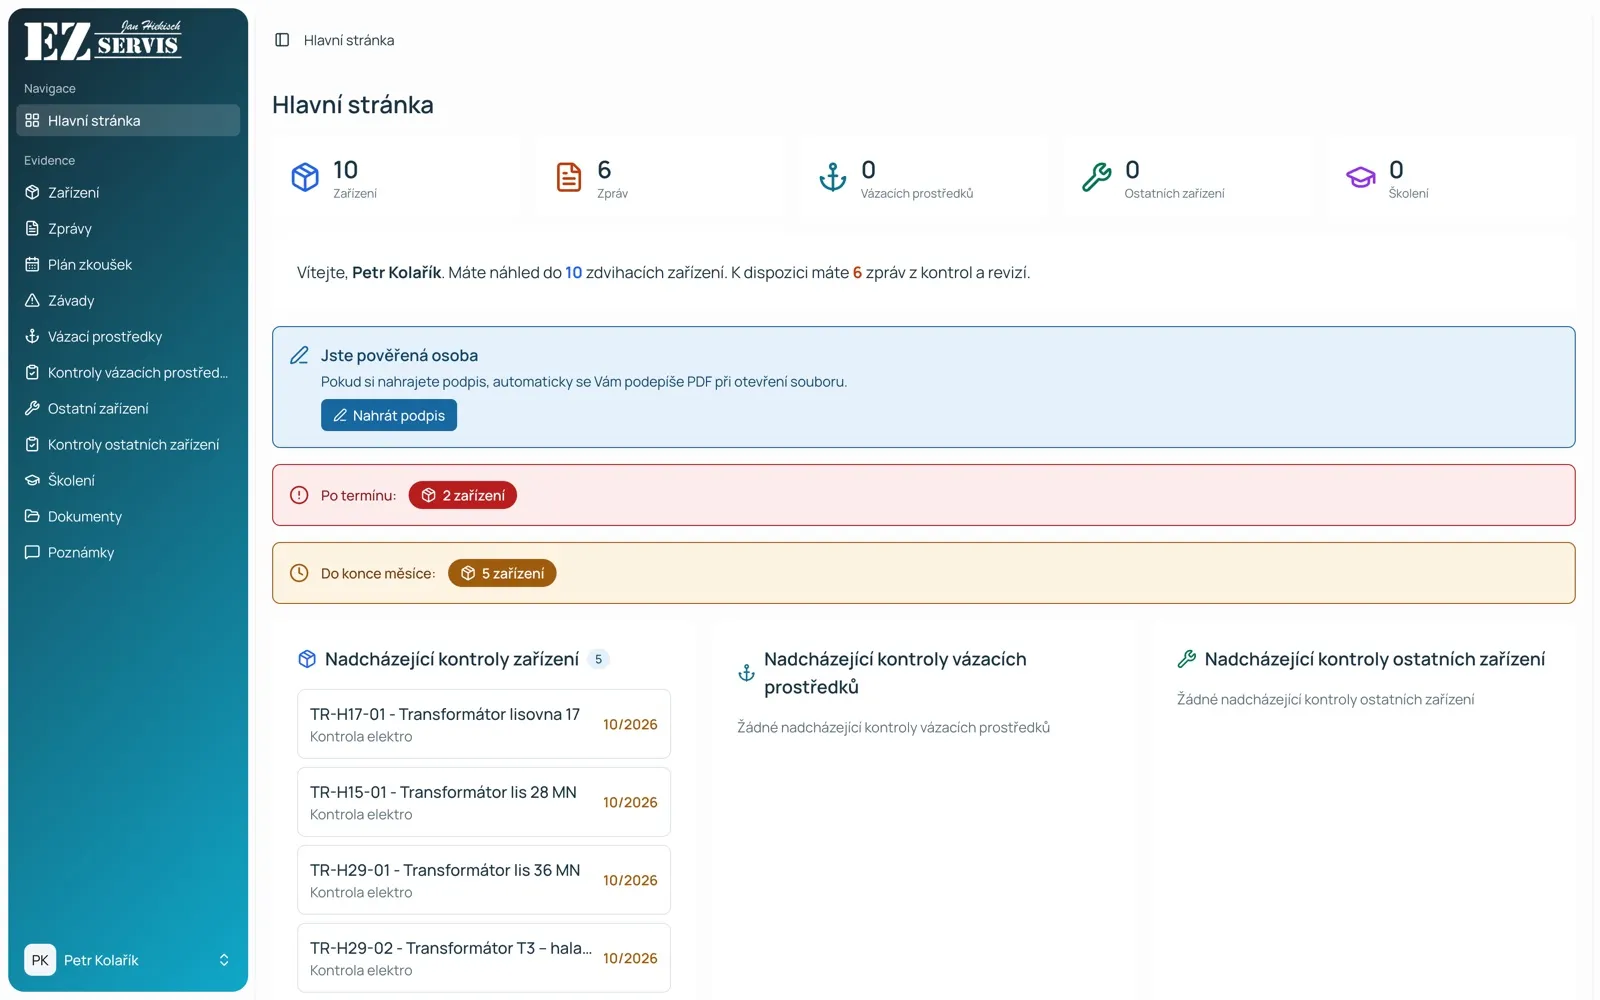1600x1000 pixels.
Task: Navigate to Vázací prostředky
Action: 128,336
